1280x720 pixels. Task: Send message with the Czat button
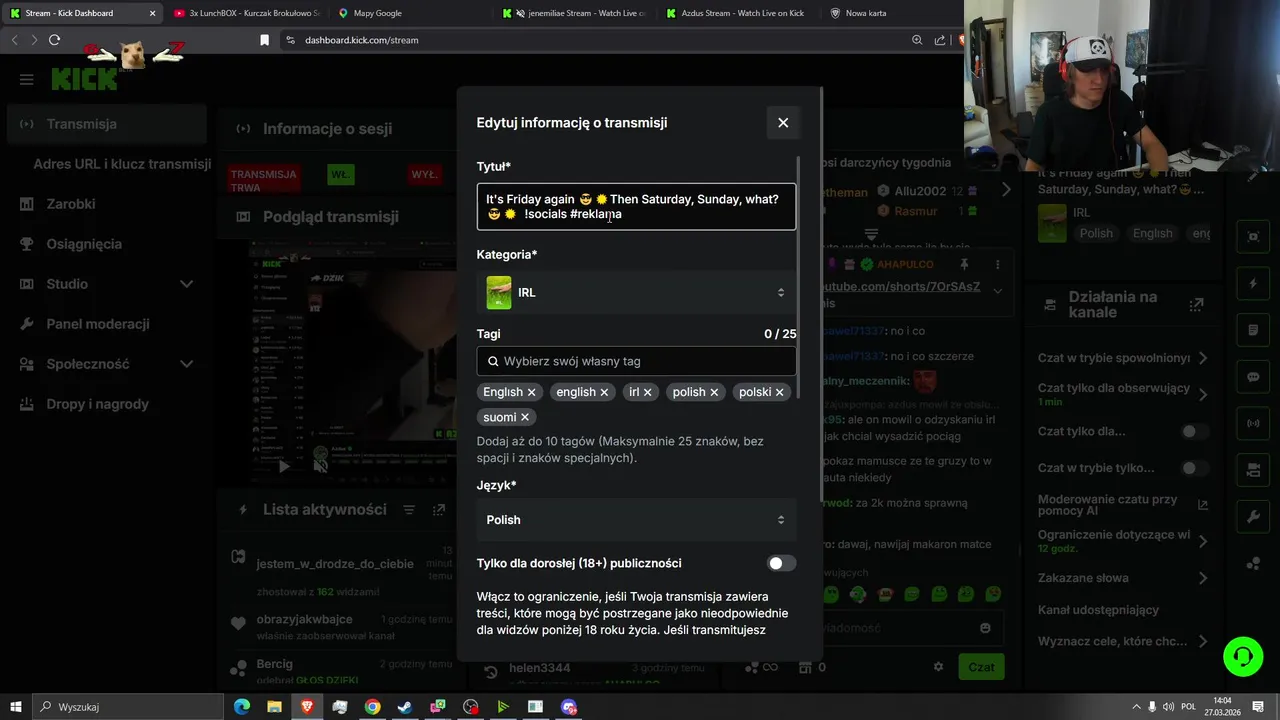click(x=981, y=667)
